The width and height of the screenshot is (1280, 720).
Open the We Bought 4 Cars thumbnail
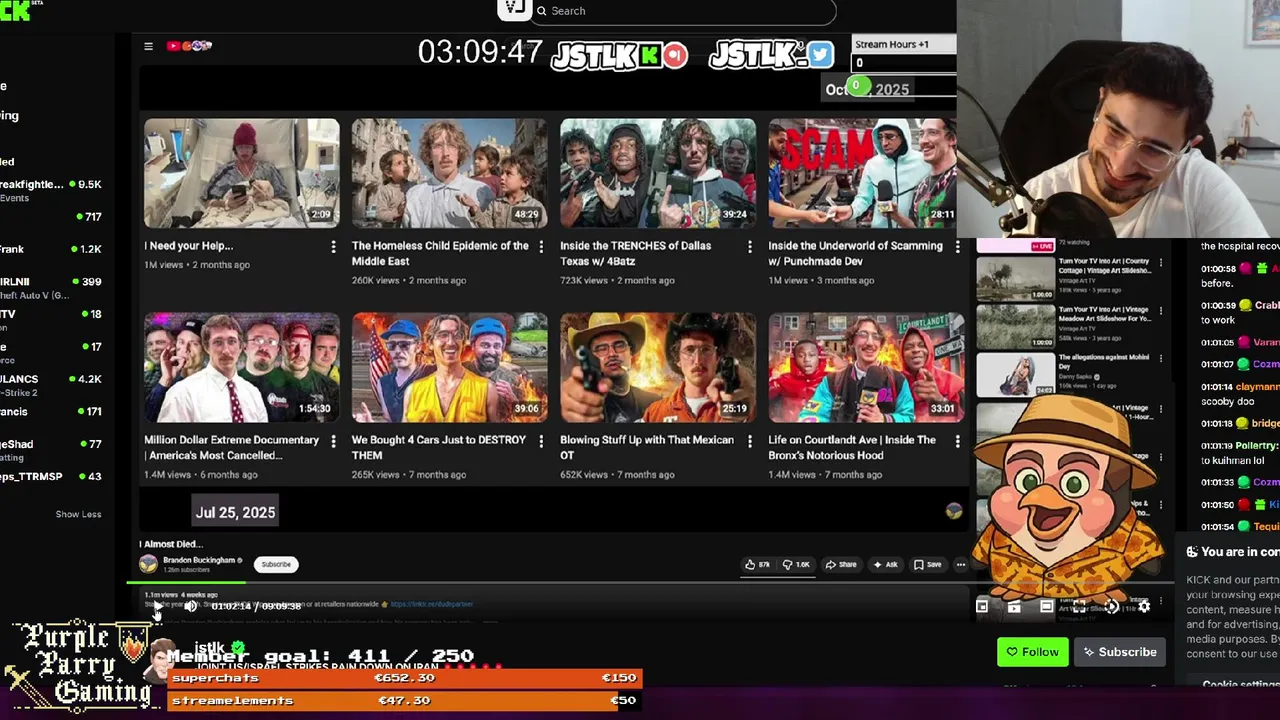click(x=449, y=367)
